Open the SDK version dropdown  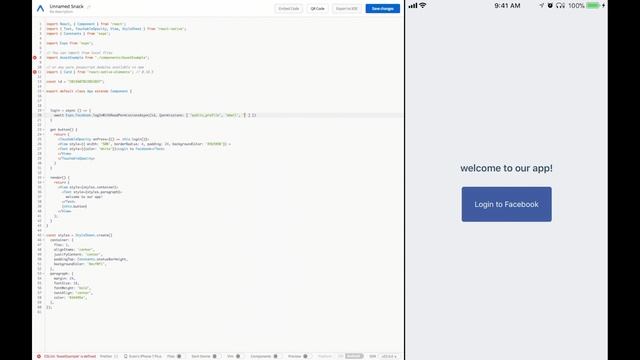389,356
